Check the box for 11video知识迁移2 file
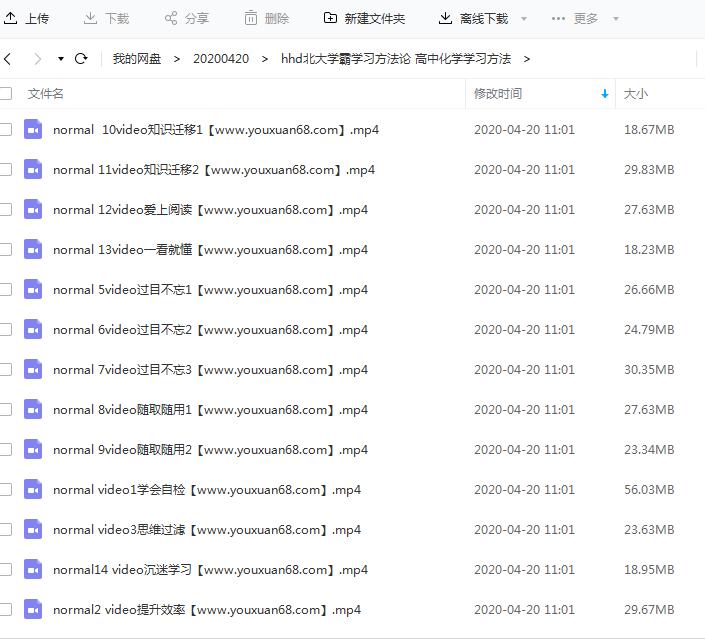The image size is (705, 640). [5, 170]
